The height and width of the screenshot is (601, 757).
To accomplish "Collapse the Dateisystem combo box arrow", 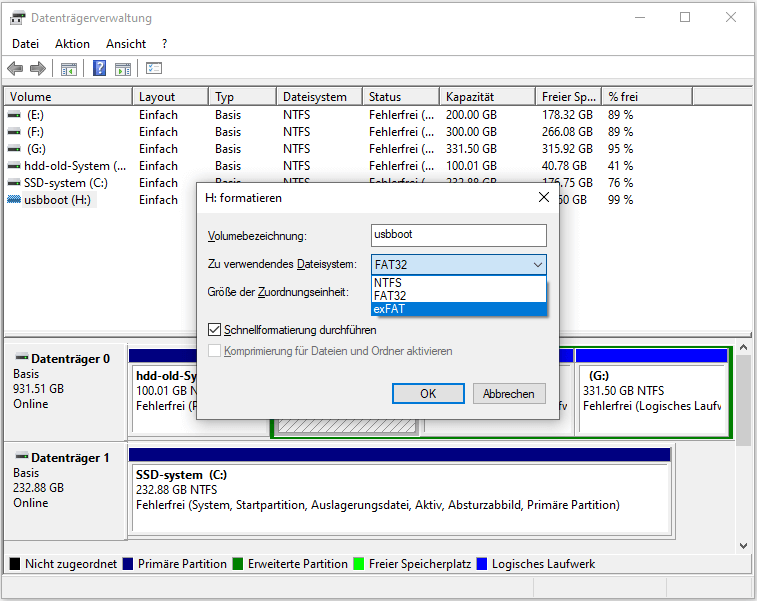I will pyautogui.click(x=538, y=265).
